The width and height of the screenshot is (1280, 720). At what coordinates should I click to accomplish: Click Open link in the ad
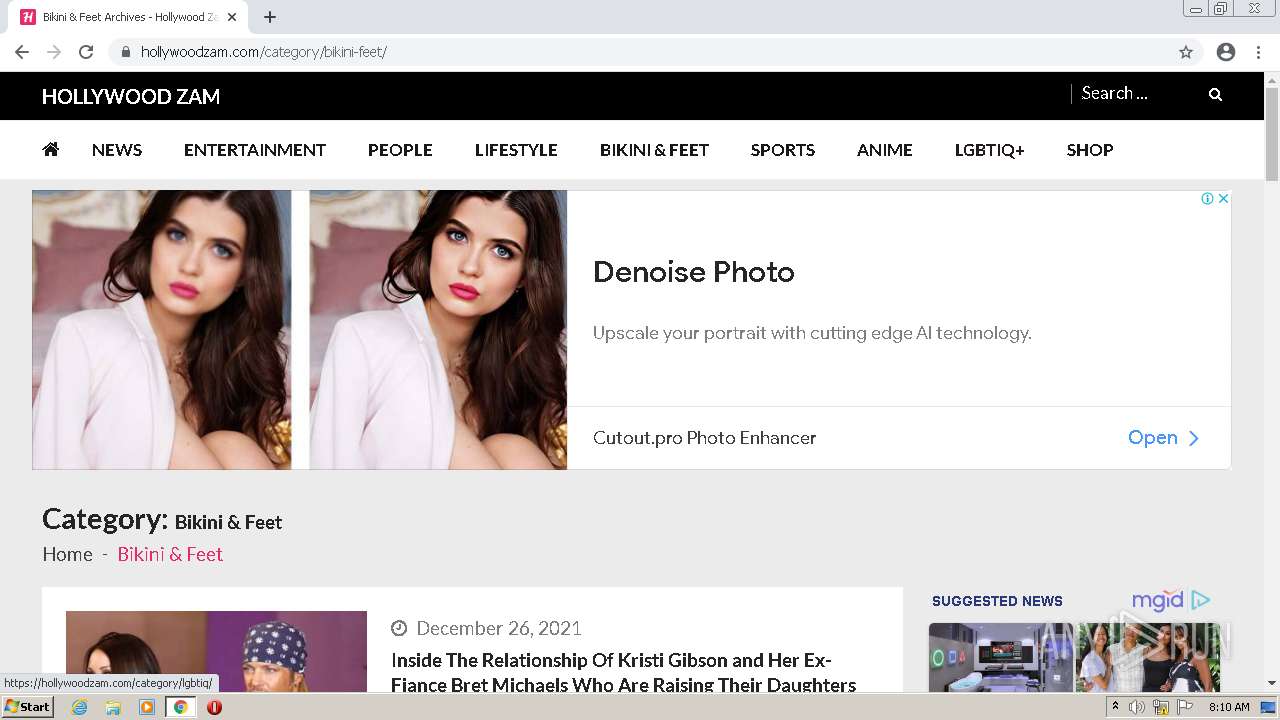(1163, 438)
